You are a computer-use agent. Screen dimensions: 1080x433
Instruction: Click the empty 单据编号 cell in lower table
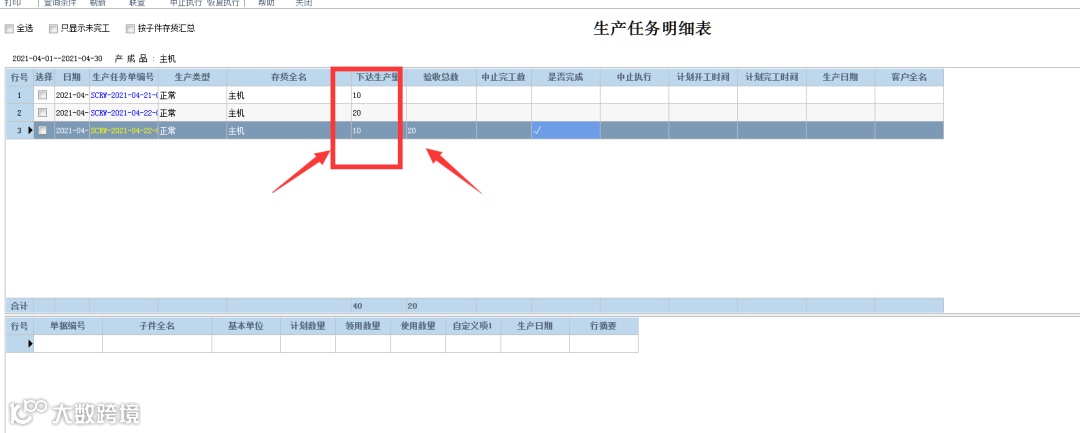point(68,344)
